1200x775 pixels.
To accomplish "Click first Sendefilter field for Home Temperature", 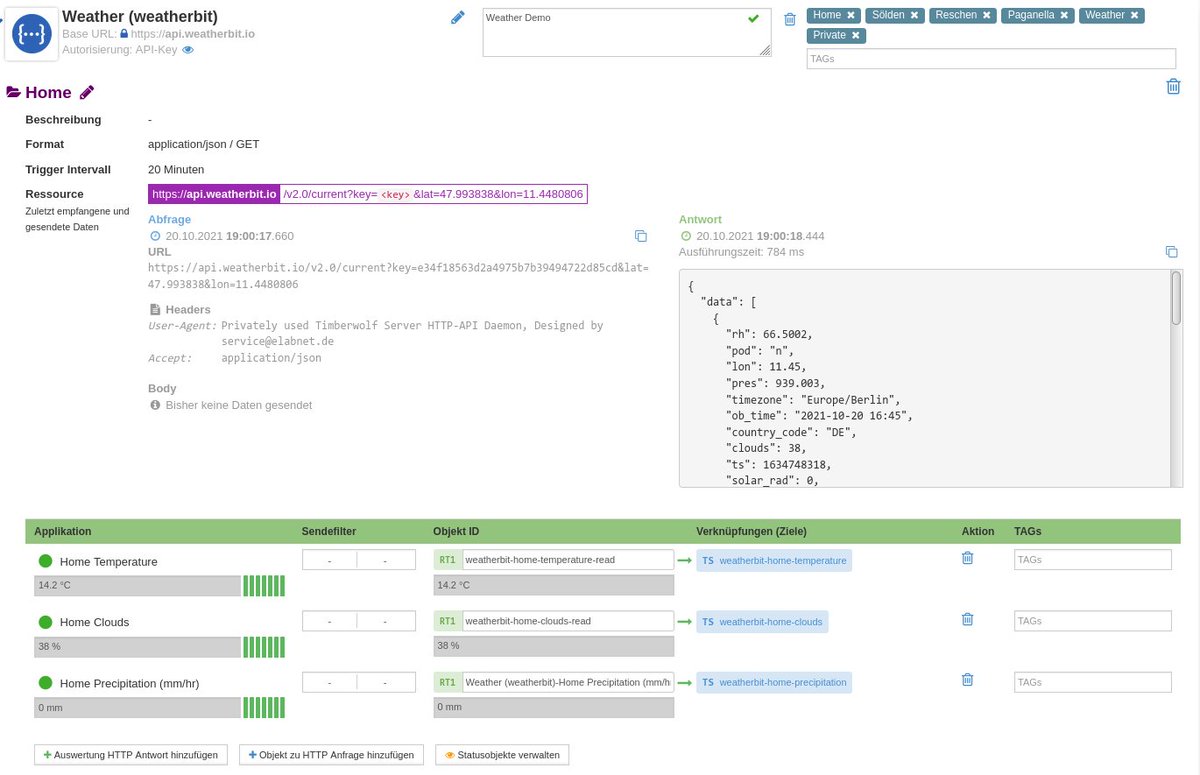I will [x=330, y=561].
